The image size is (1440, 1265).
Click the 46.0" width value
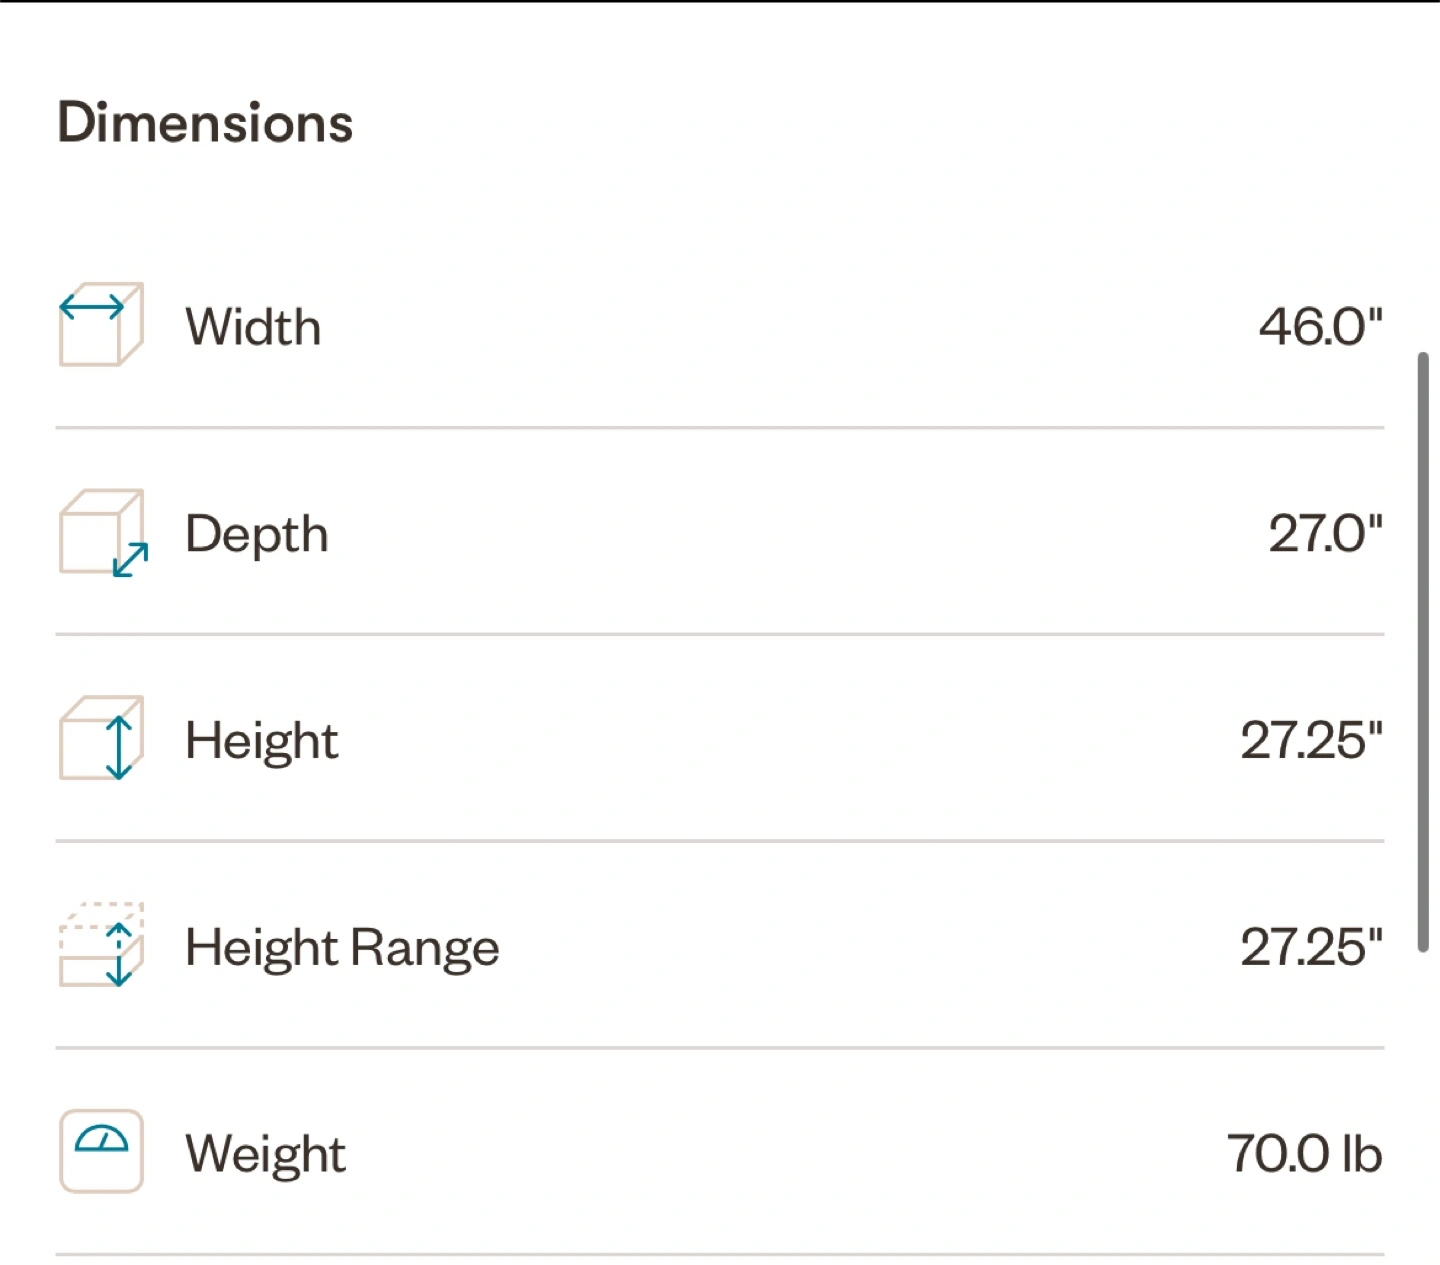tap(1320, 327)
